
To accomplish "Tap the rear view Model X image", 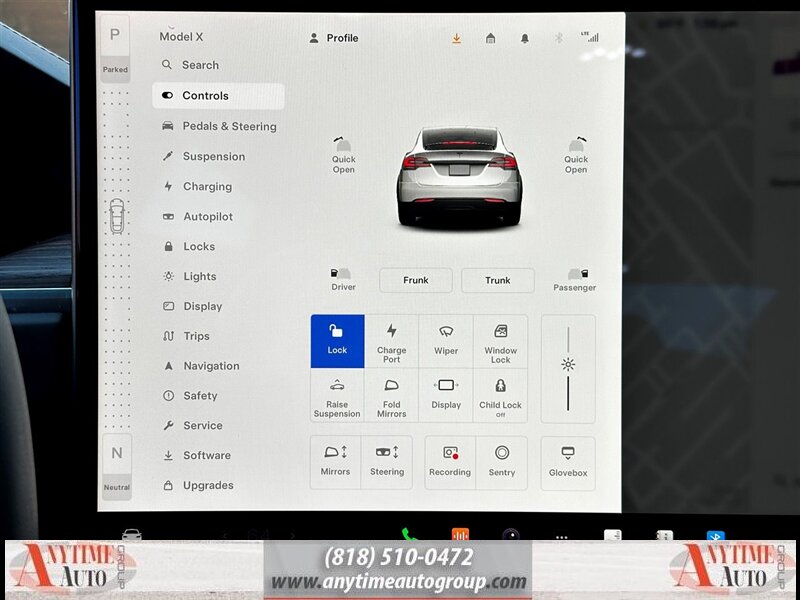I will 460,177.
